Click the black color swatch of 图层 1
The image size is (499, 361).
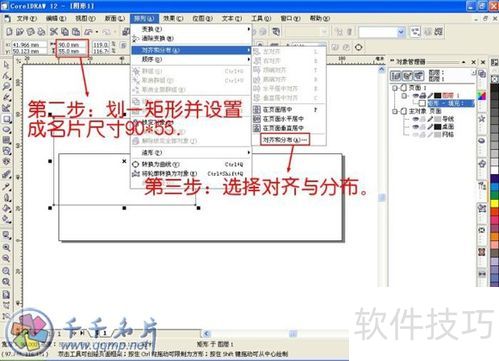pos(438,96)
